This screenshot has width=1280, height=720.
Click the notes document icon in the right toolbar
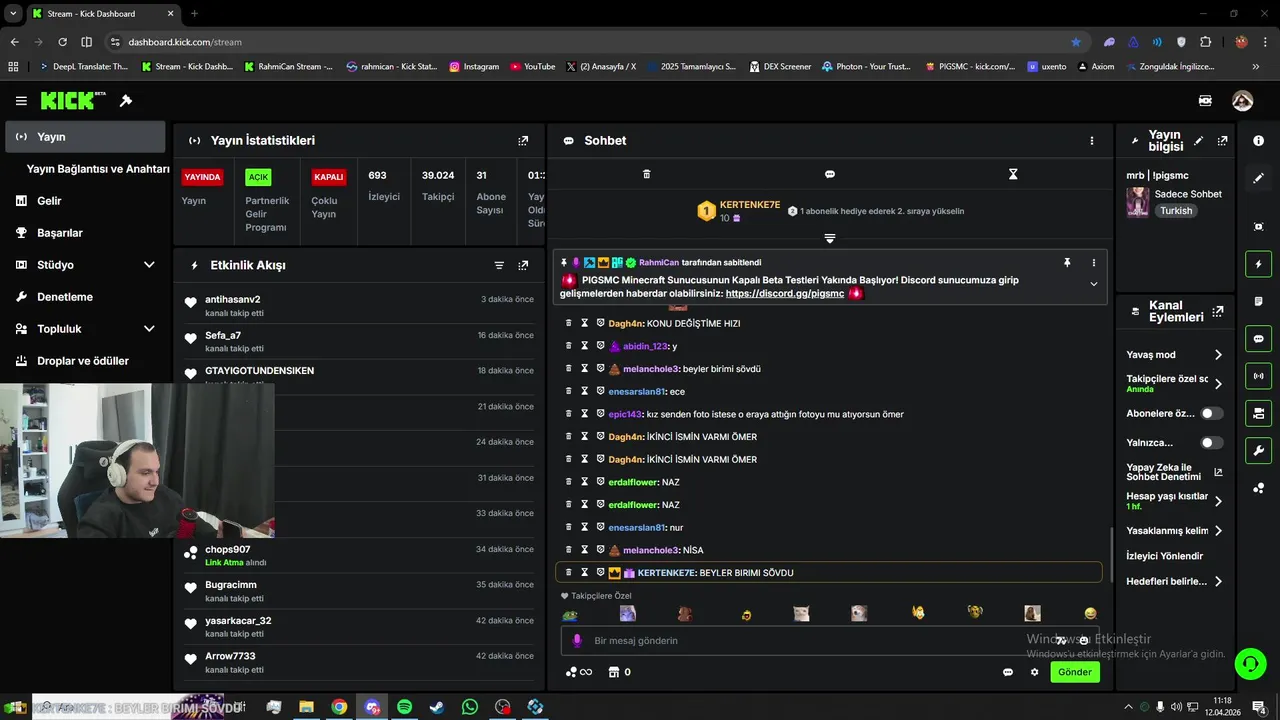click(x=1258, y=302)
